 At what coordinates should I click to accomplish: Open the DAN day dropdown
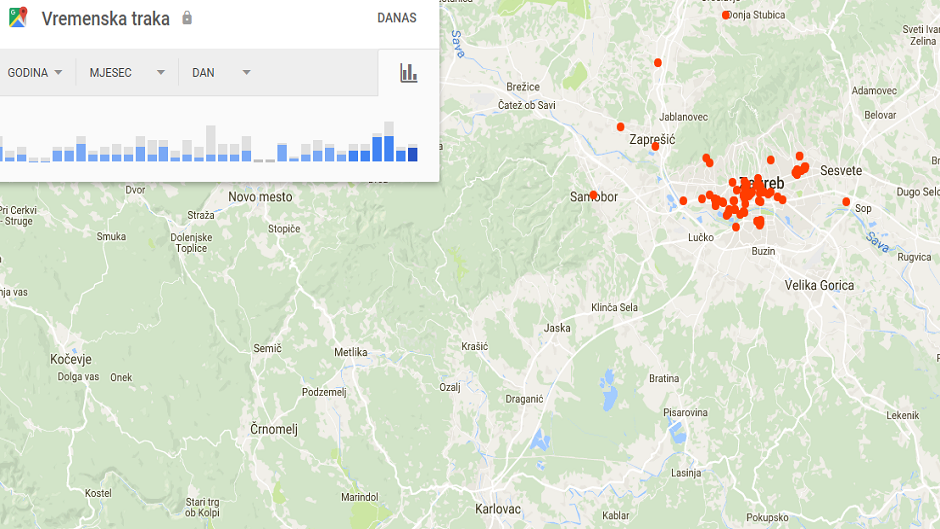tap(220, 73)
